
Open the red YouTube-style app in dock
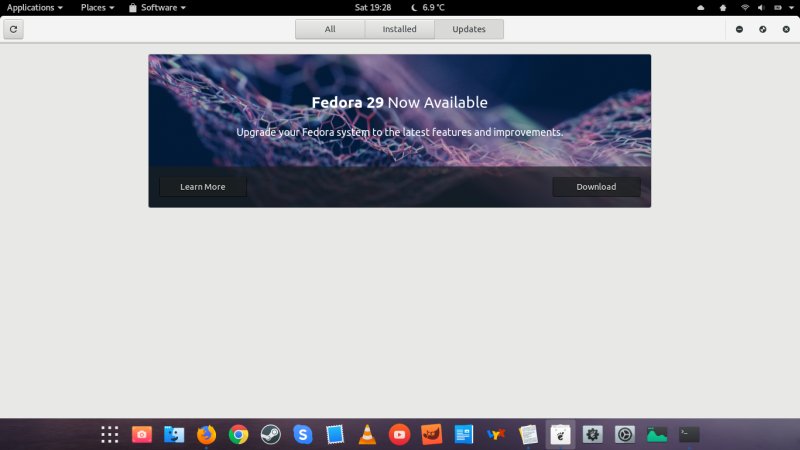(x=399, y=435)
